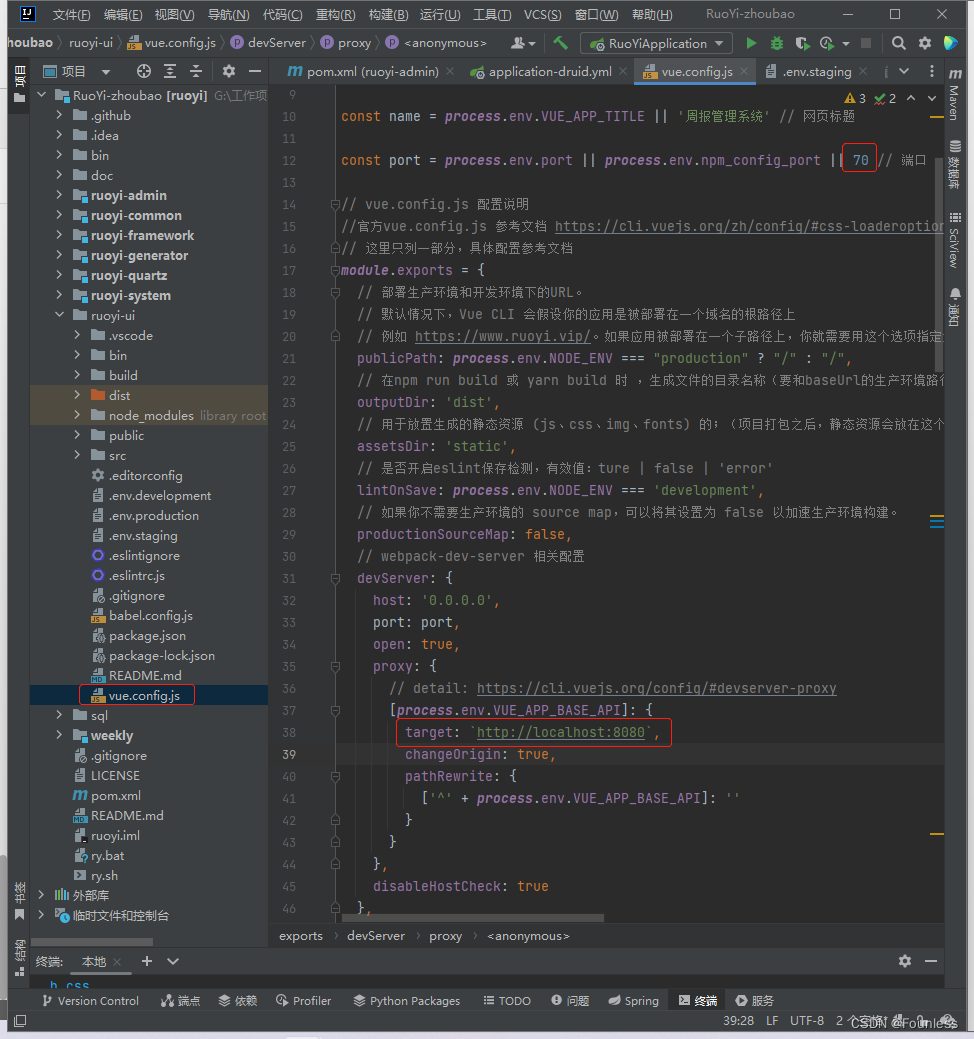The height and width of the screenshot is (1039, 974).
Task: Open project panel options gear
Action: coord(229,71)
